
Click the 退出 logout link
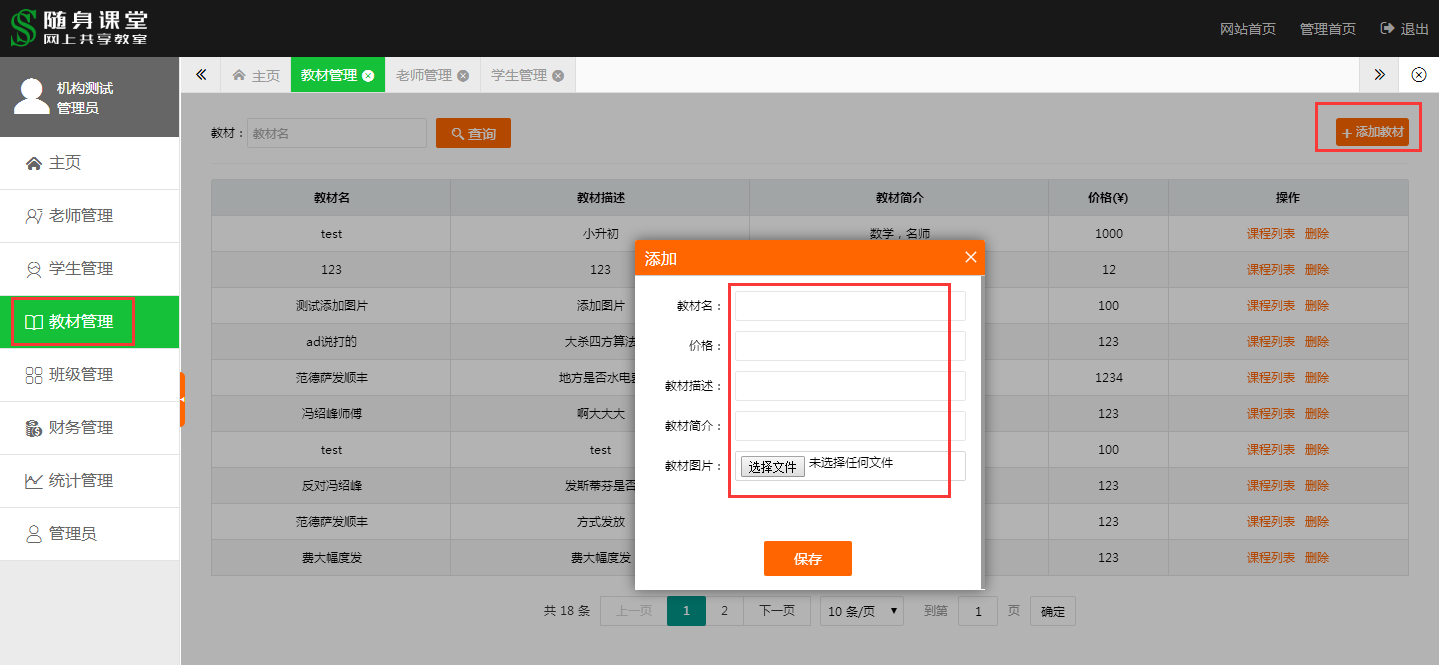click(1405, 29)
